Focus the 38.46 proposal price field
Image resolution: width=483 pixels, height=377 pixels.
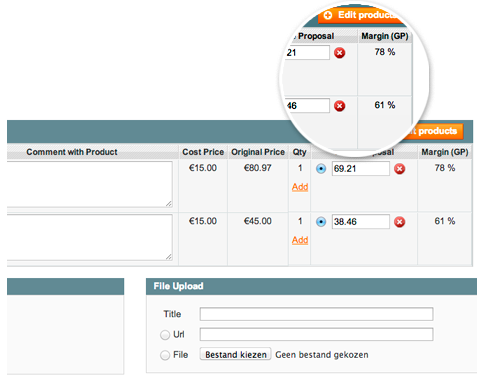tap(360, 222)
